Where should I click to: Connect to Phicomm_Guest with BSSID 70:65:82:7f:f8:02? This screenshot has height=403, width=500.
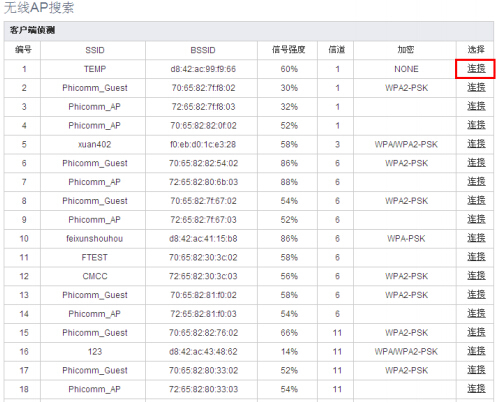pos(476,88)
